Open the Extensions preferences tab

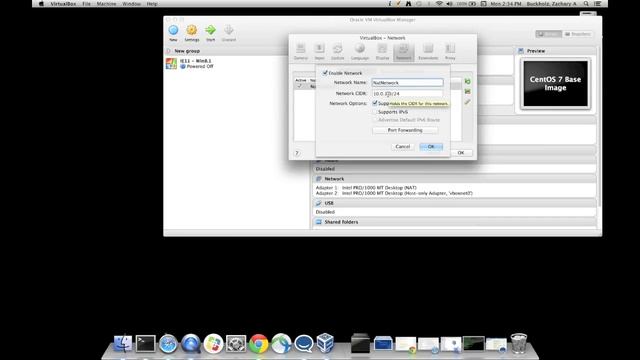[428, 52]
